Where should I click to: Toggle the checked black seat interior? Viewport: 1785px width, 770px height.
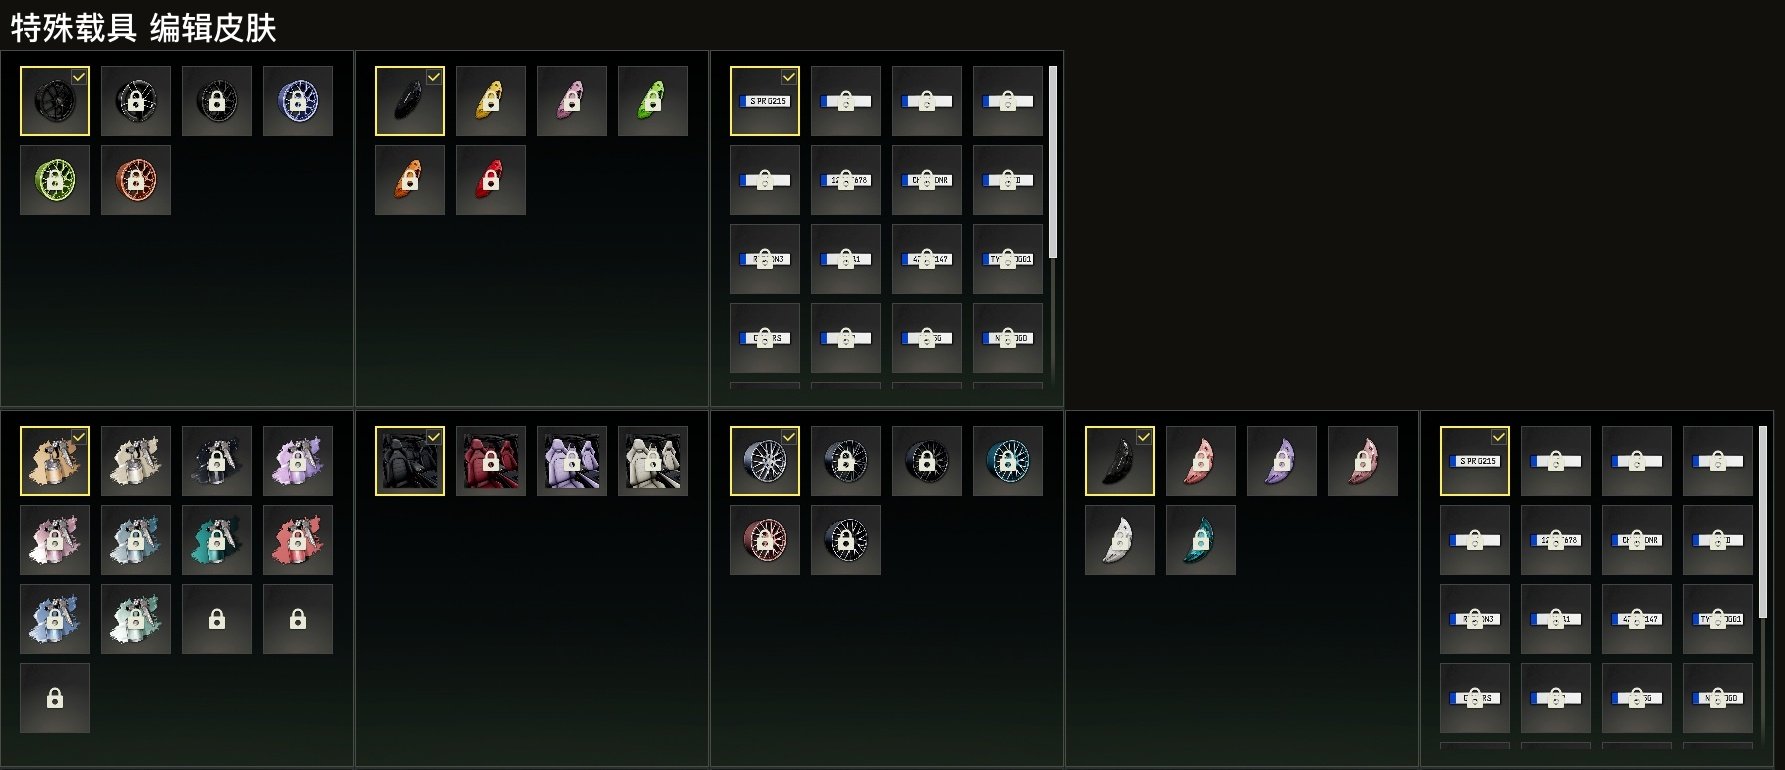click(x=410, y=461)
